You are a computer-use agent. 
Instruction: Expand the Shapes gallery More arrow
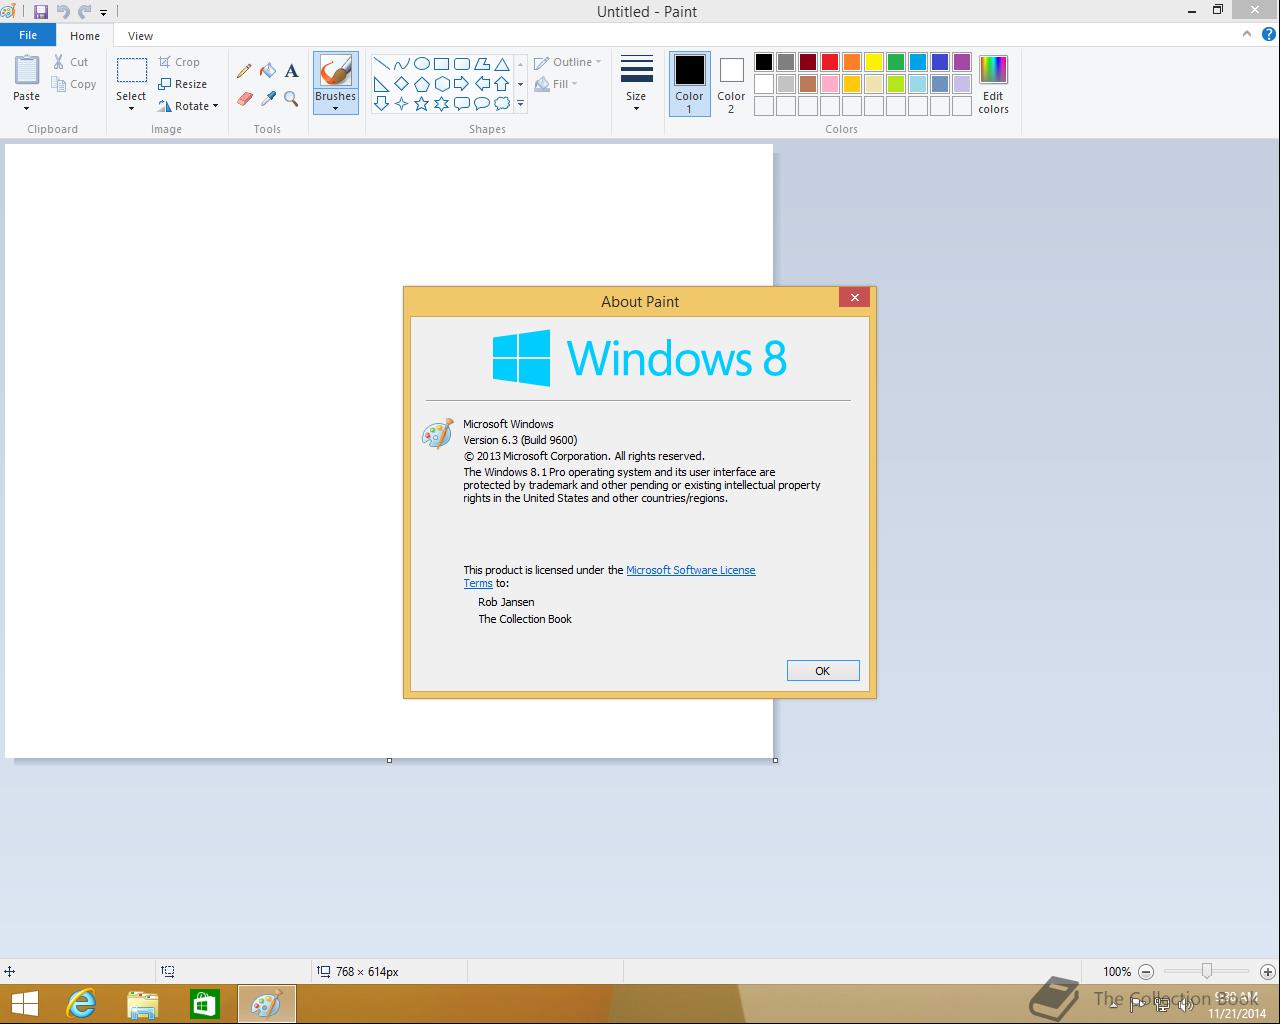[520, 104]
